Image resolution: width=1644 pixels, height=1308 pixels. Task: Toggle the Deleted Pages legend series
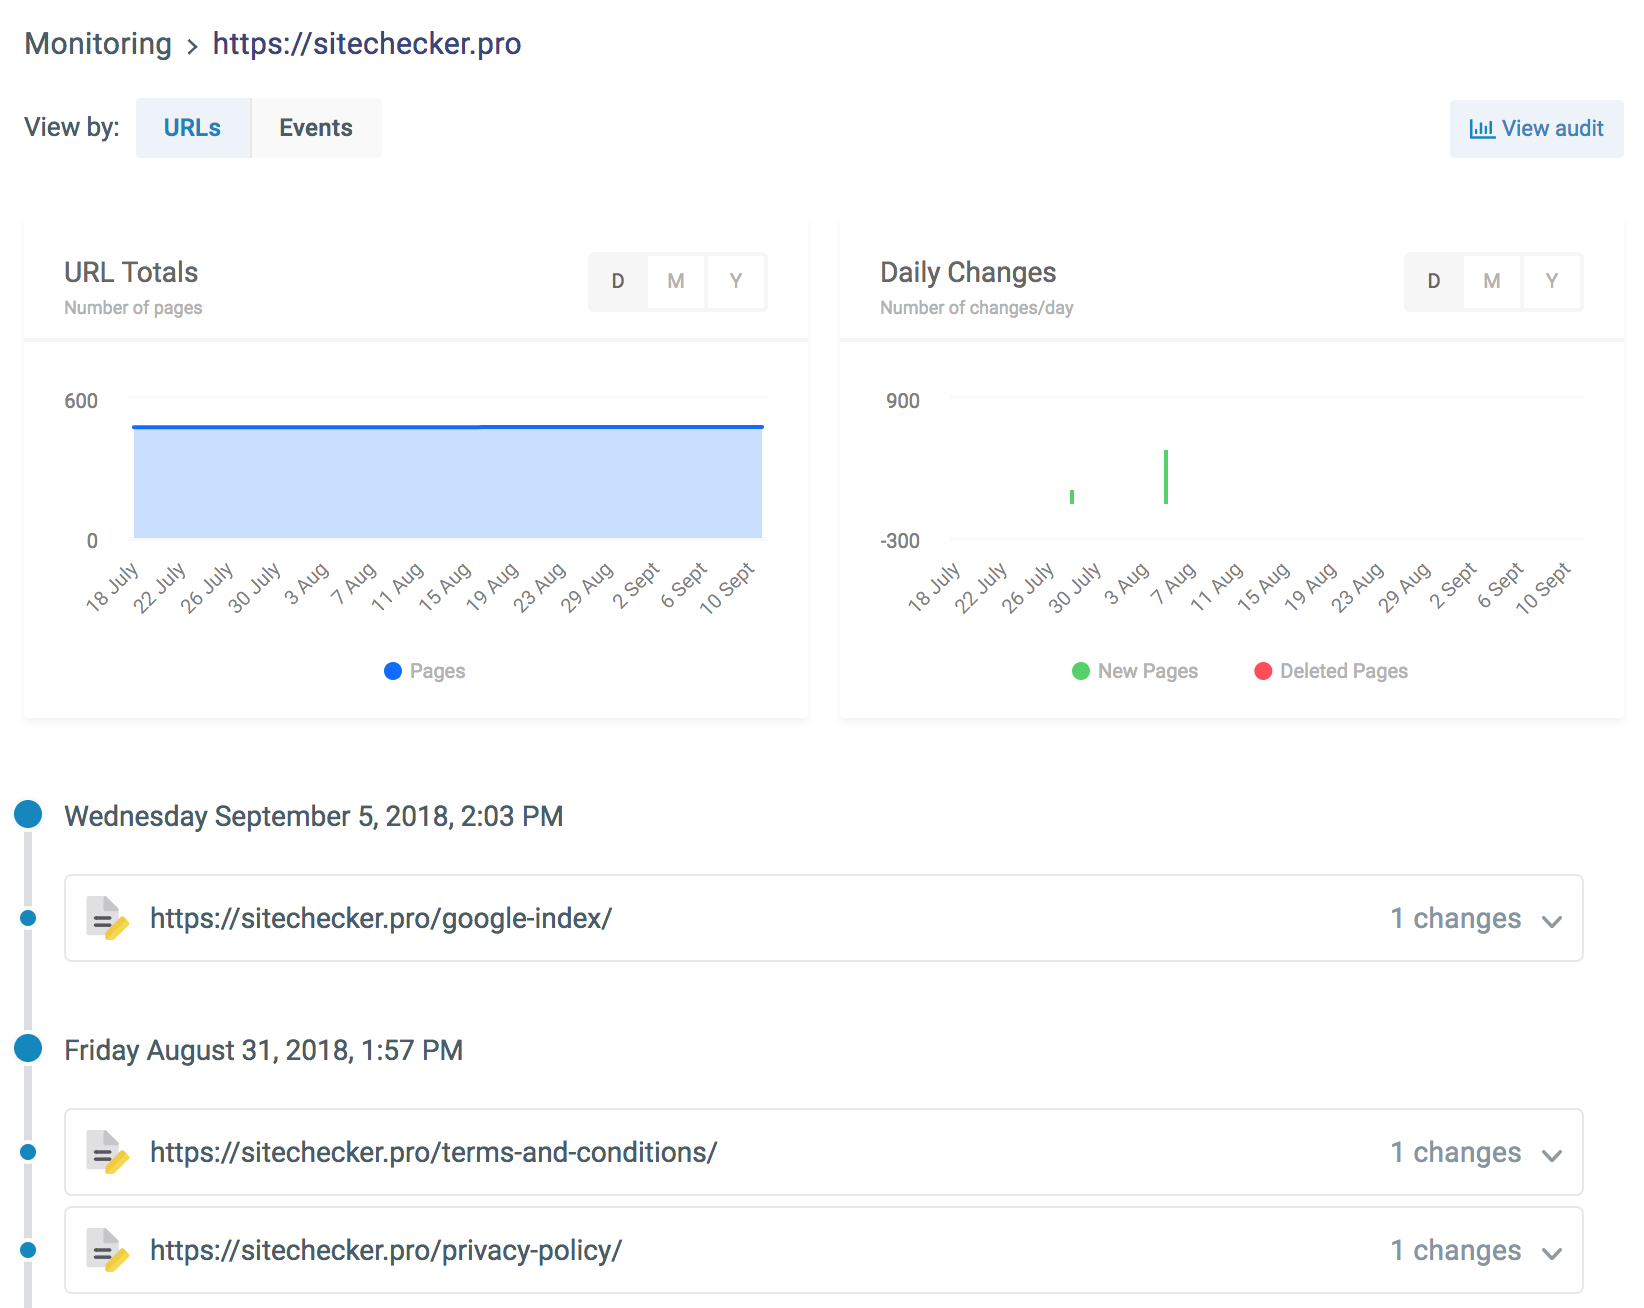1331,671
